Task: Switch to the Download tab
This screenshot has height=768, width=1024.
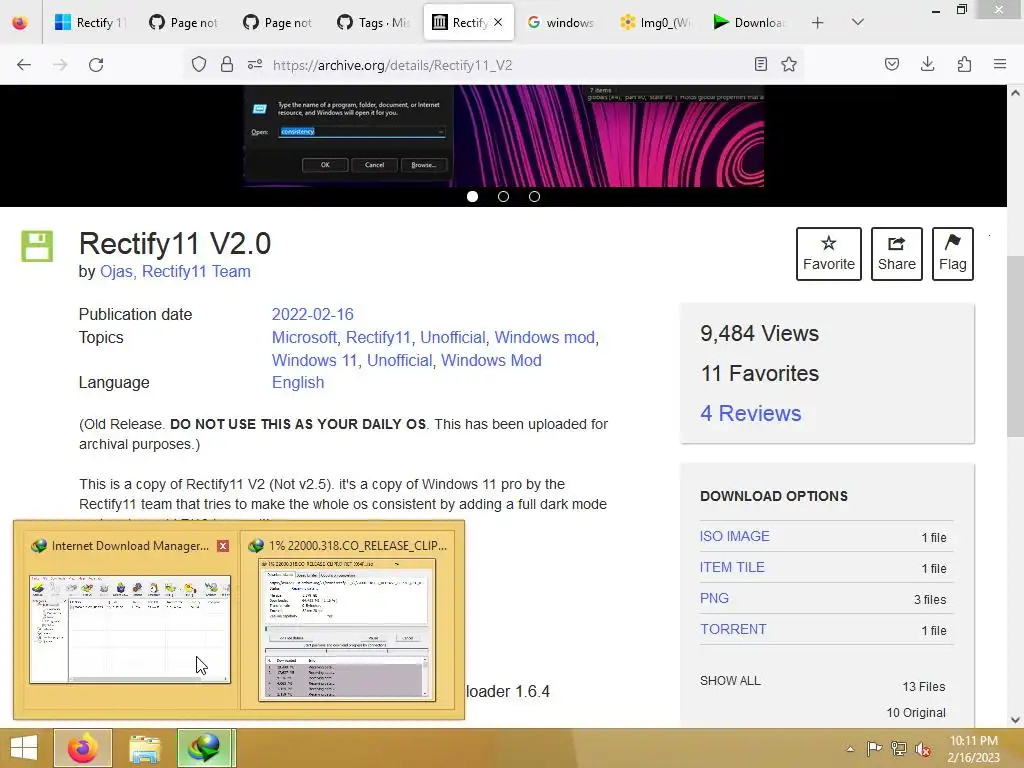Action: (748, 23)
